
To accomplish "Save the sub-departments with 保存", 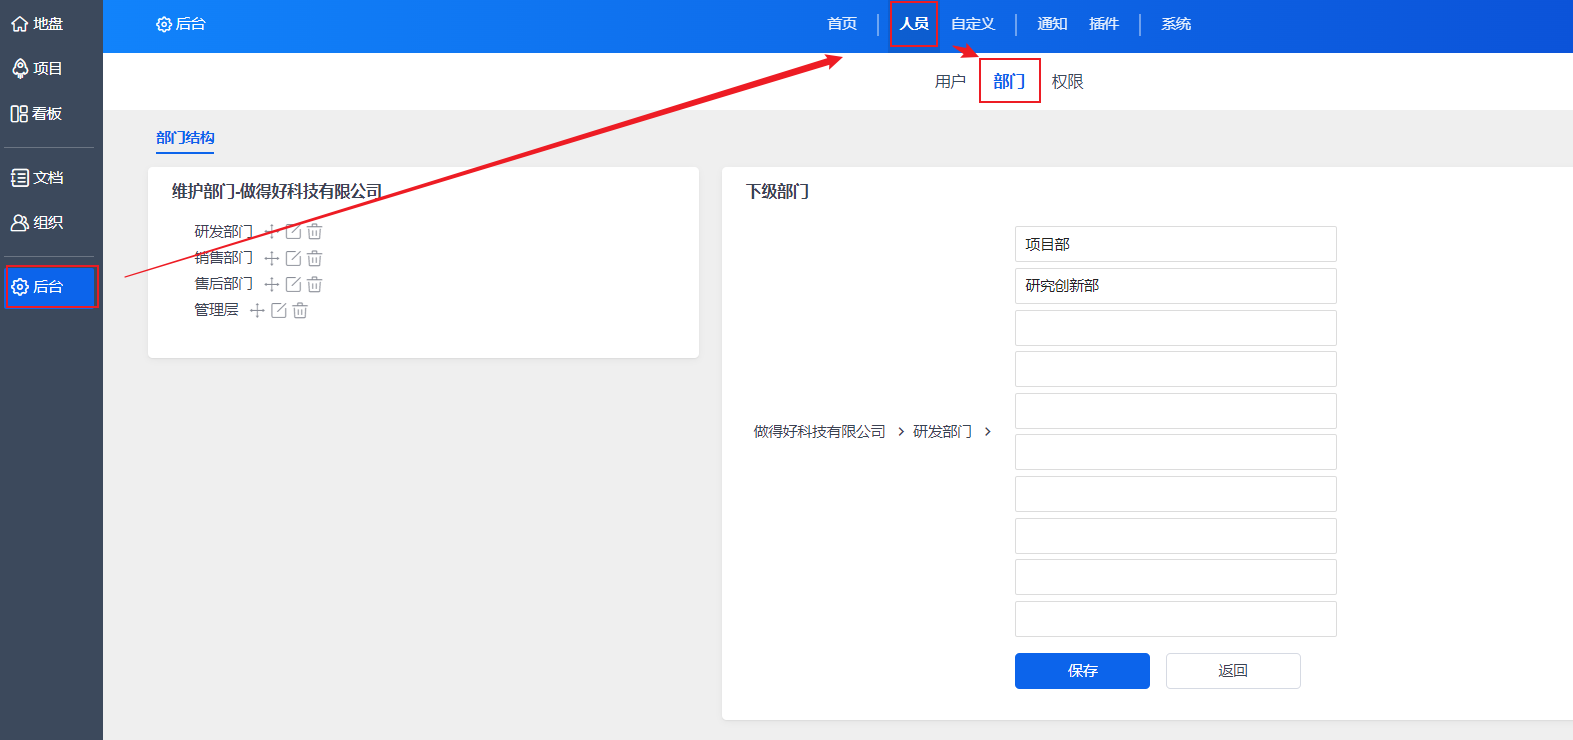I will point(1082,671).
